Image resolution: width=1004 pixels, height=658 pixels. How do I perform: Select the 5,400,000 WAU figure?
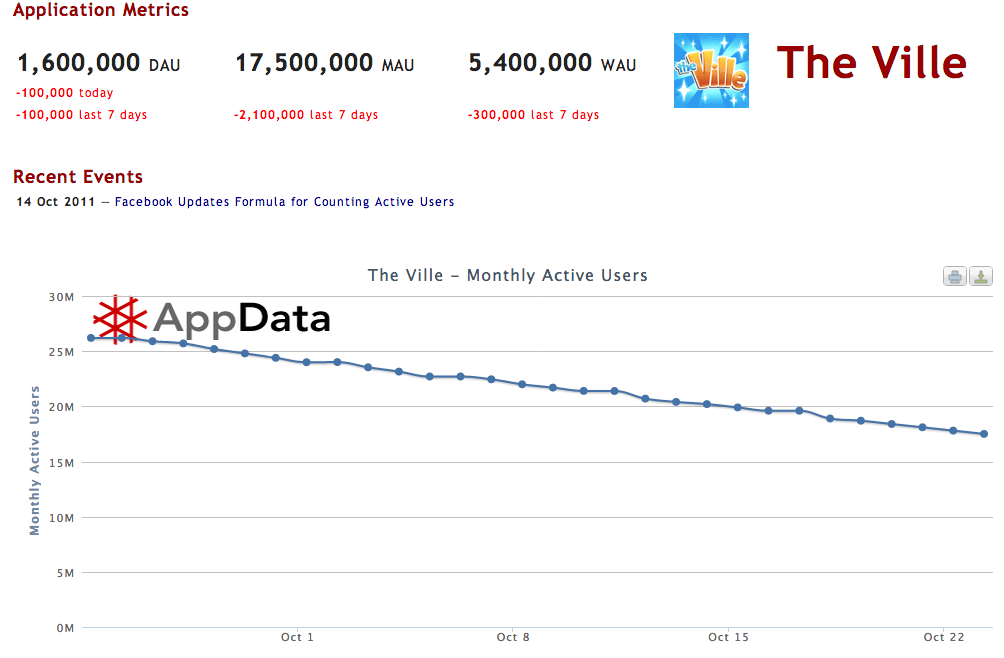tap(531, 64)
